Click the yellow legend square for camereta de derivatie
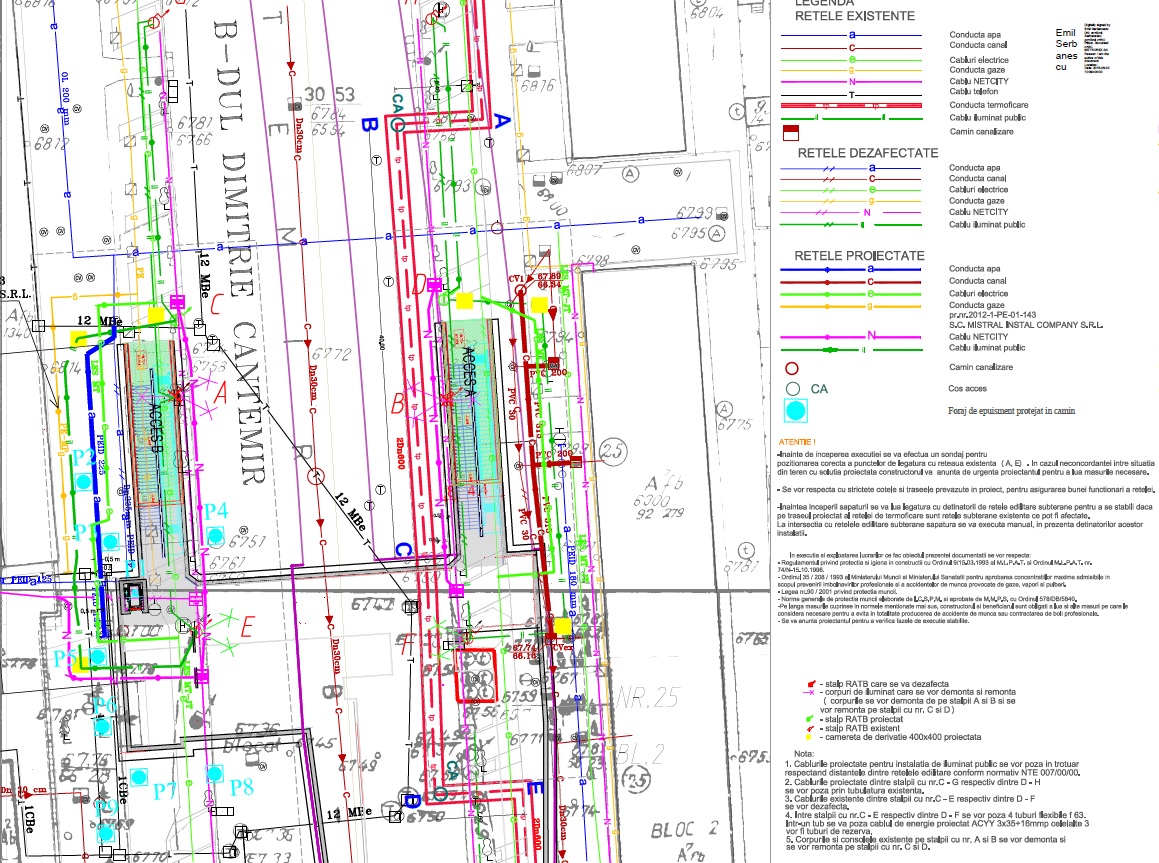Screen dimensions: 1159x863 (x=809, y=737)
